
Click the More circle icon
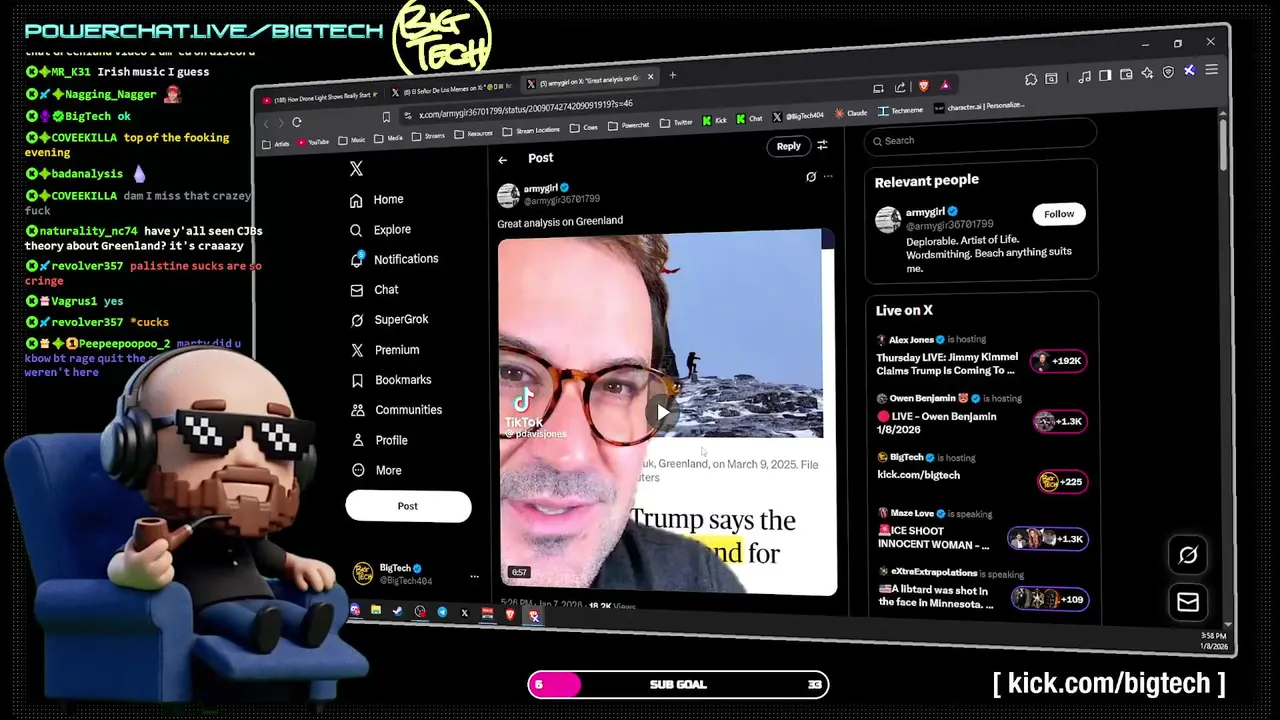pyautogui.click(x=357, y=470)
